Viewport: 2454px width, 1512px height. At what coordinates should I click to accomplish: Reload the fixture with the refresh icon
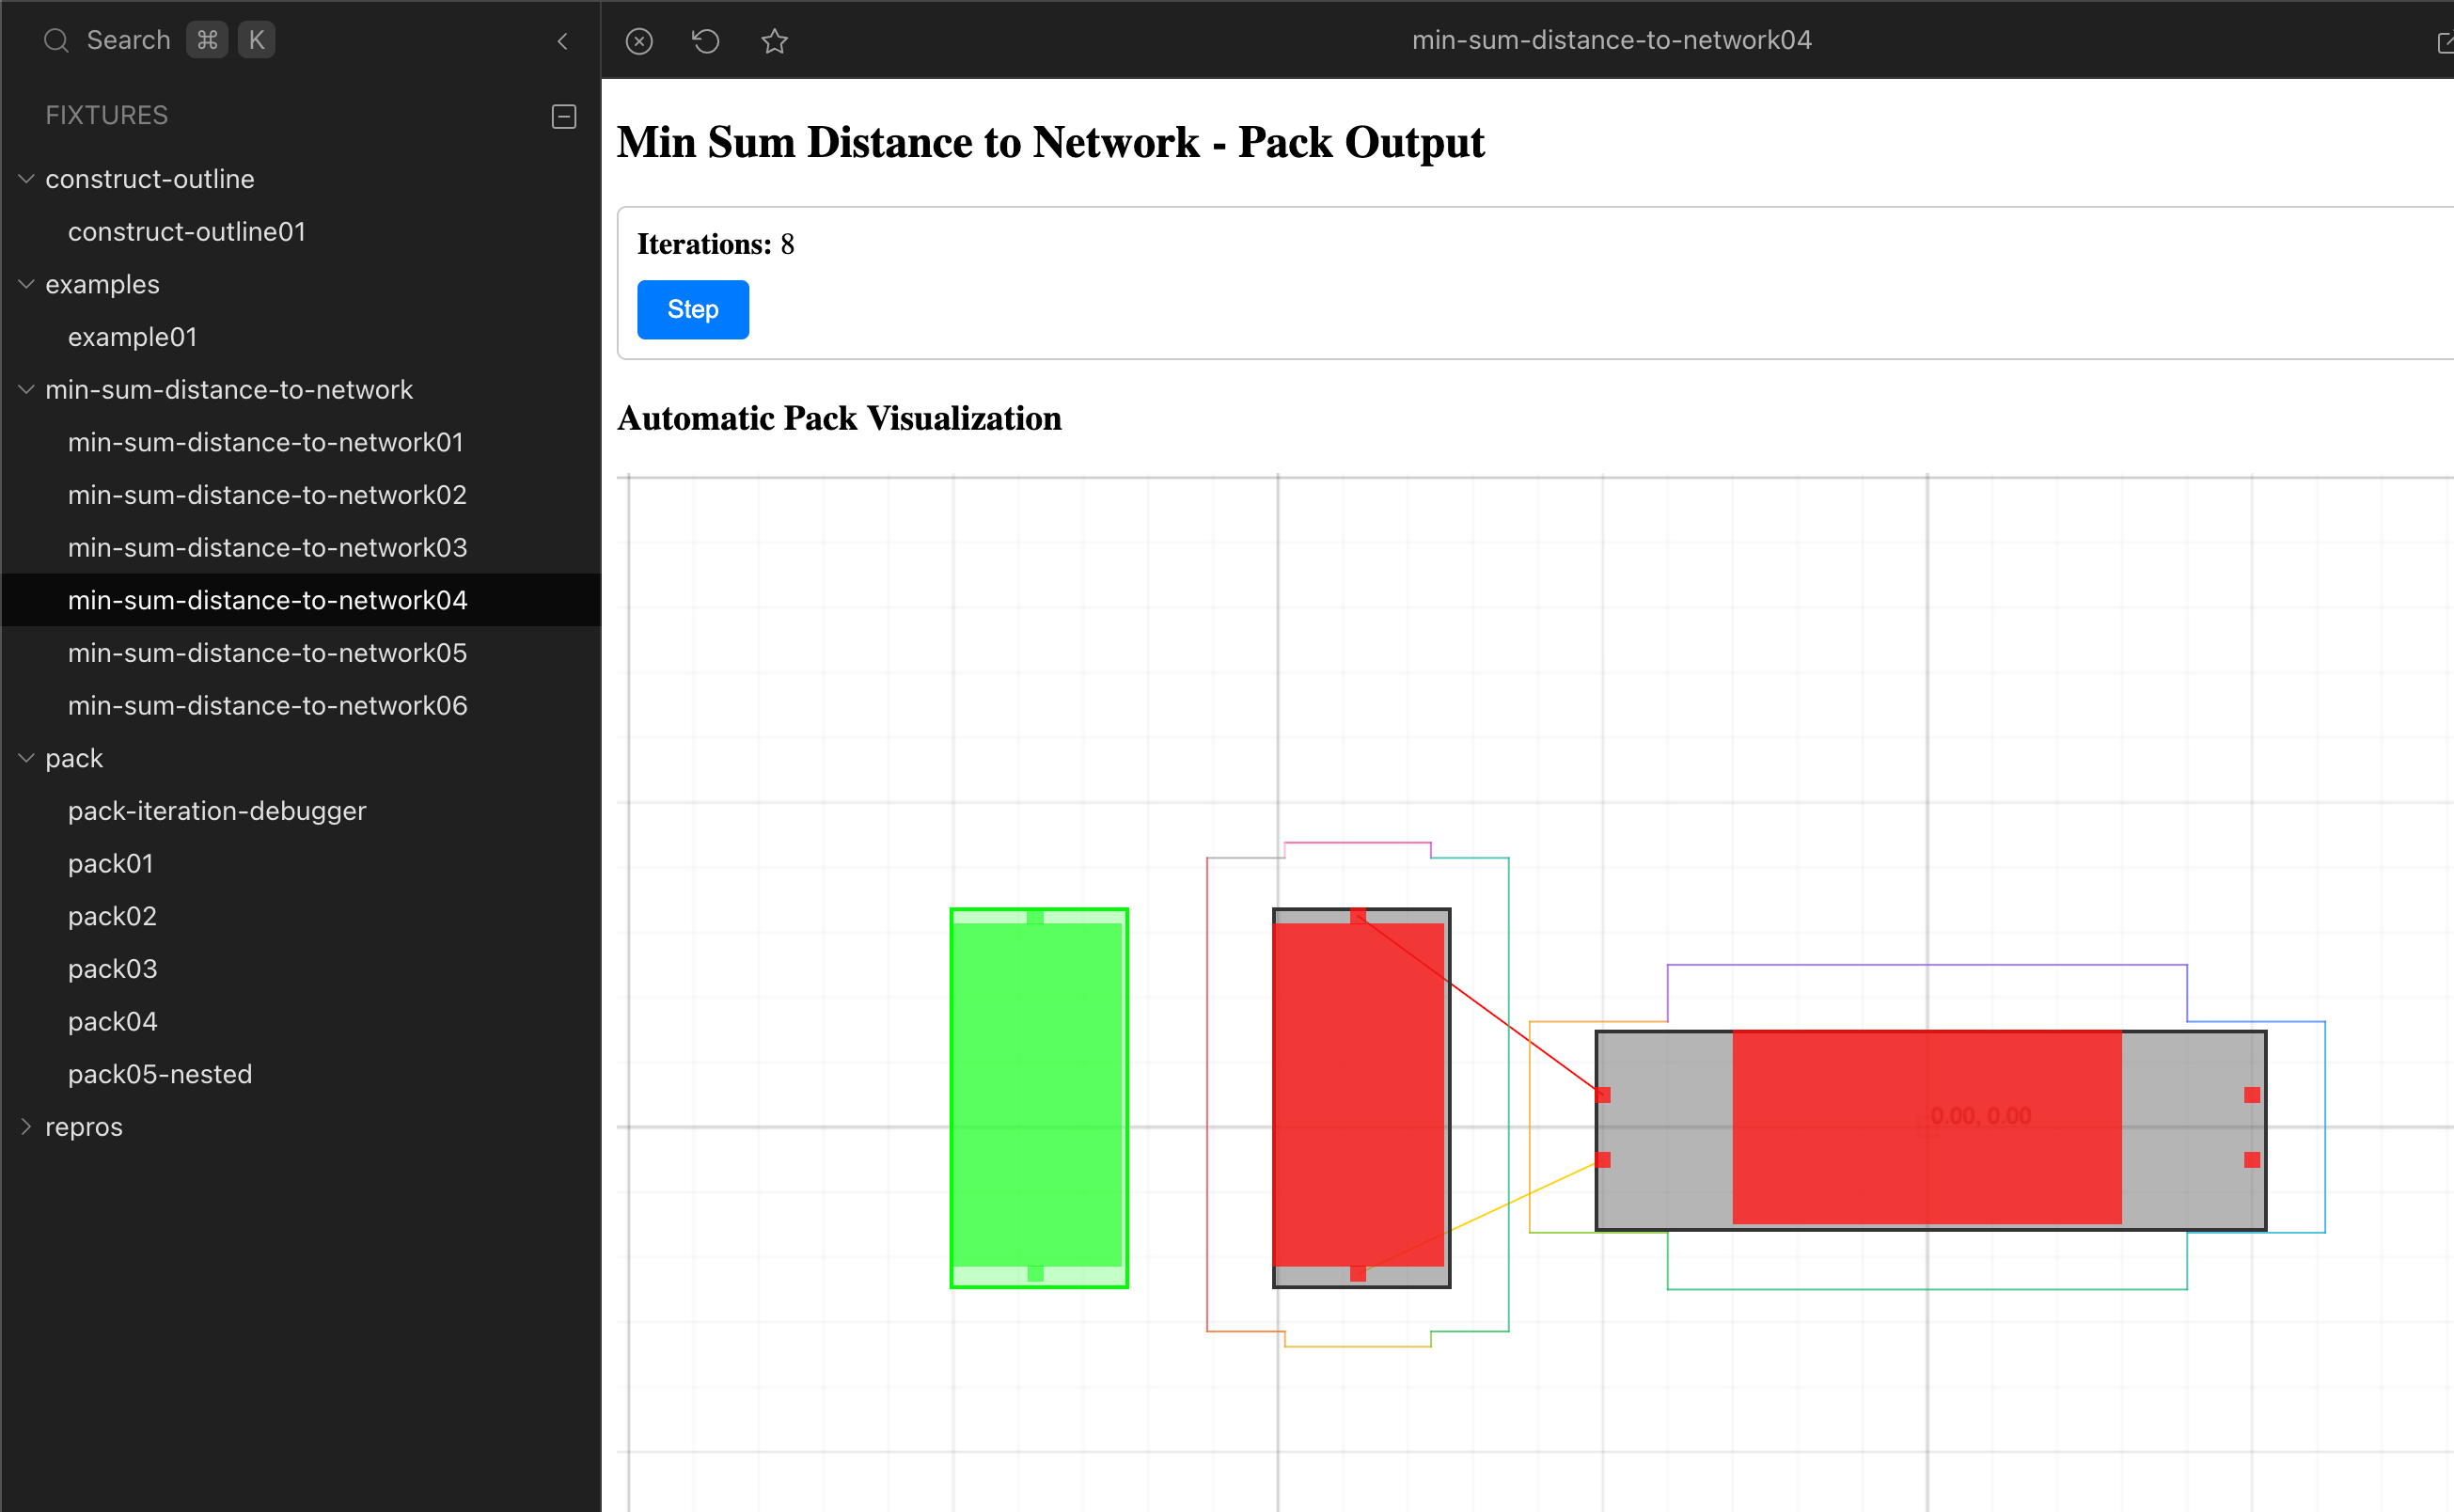click(x=706, y=41)
